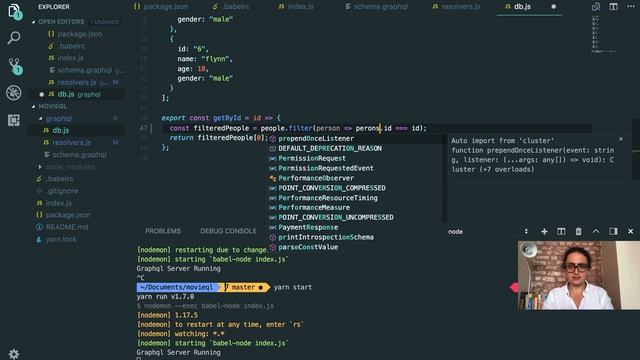Open db.js in the graphql folder
The height and width of the screenshot is (360, 640).
(76, 131)
